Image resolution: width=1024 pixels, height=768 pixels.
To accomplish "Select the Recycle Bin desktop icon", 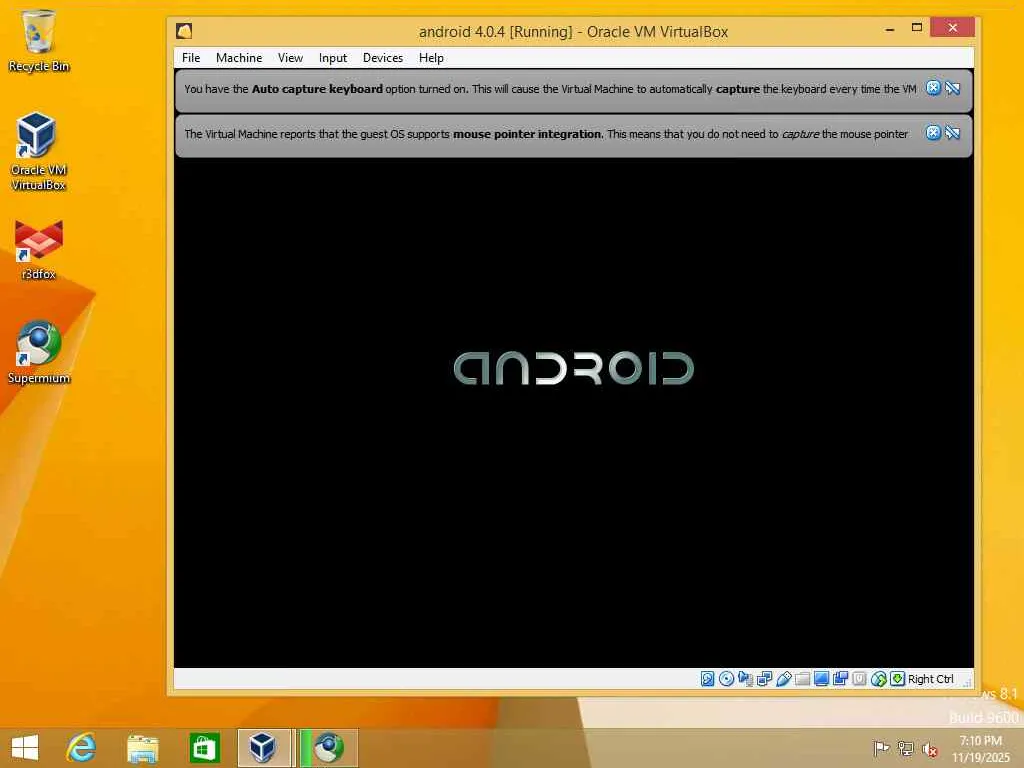I will tap(39, 40).
